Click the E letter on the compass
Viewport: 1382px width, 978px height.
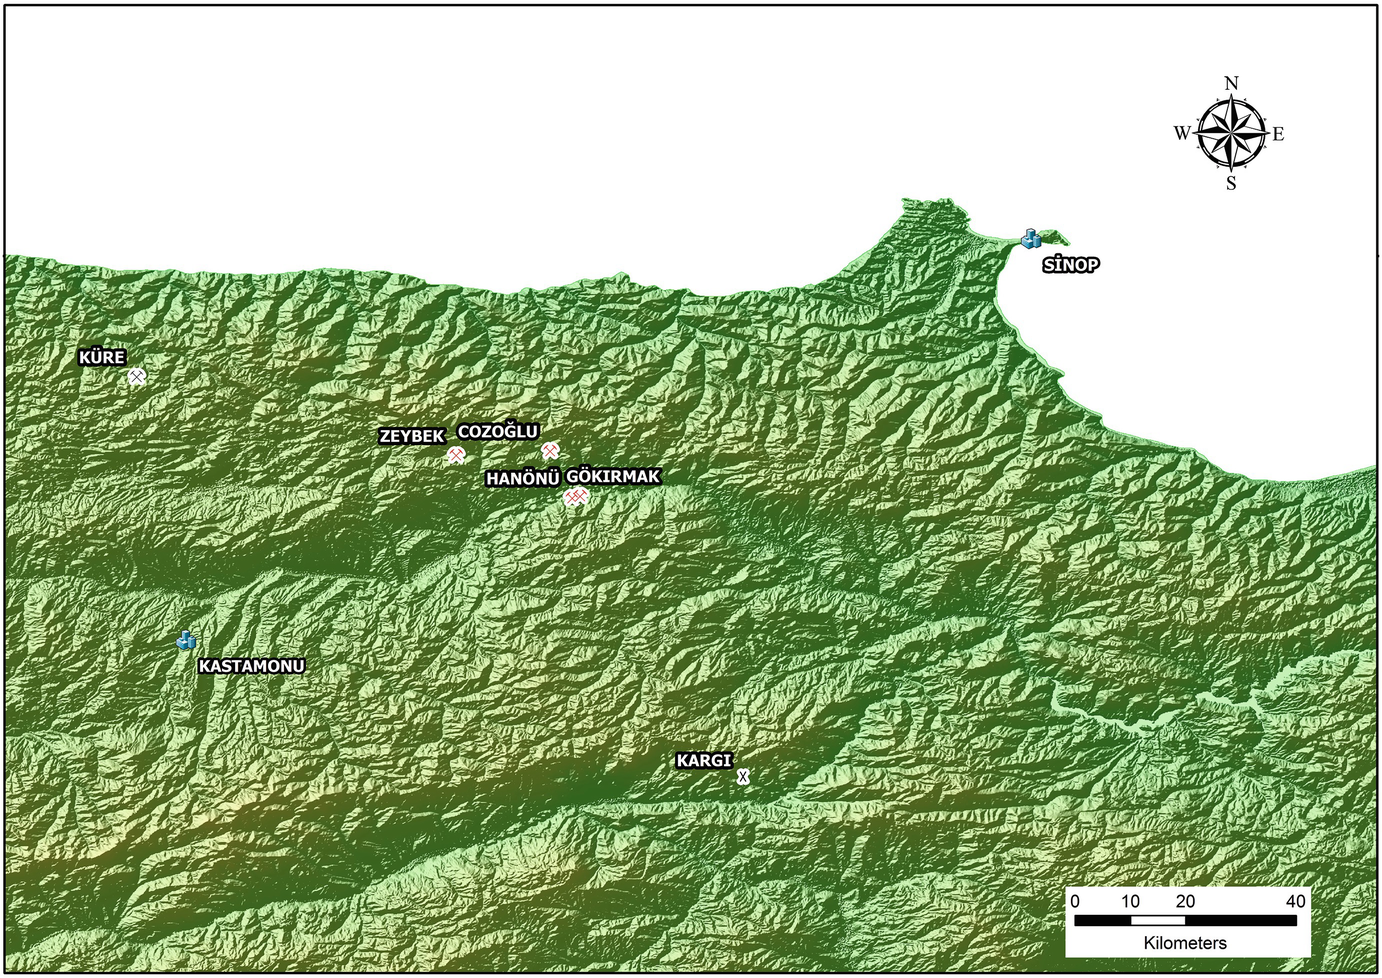click(x=1278, y=134)
